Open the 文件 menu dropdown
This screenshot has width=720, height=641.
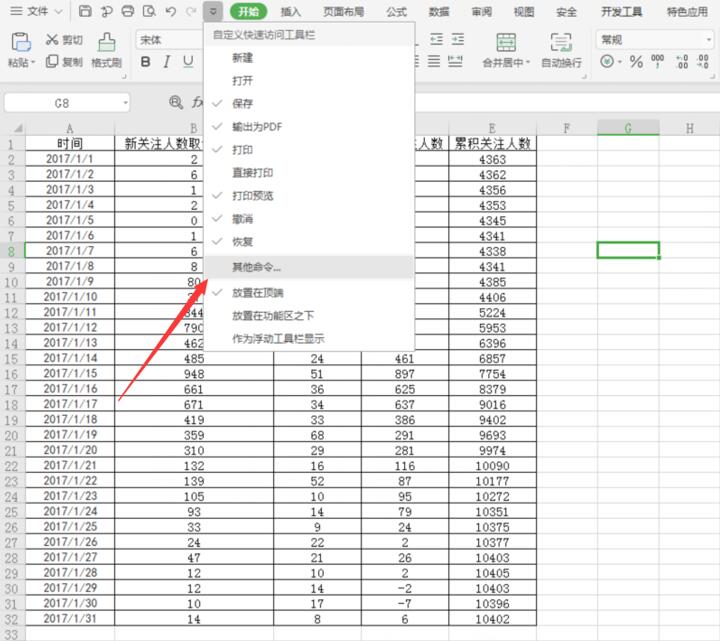pos(36,11)
